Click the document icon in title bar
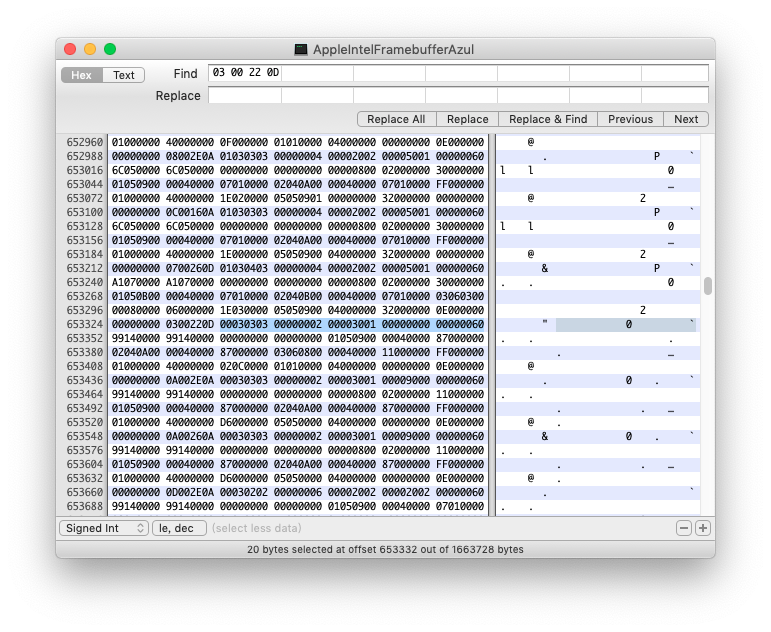The height and width of the screenshot is (632, 771). [301, 49]
